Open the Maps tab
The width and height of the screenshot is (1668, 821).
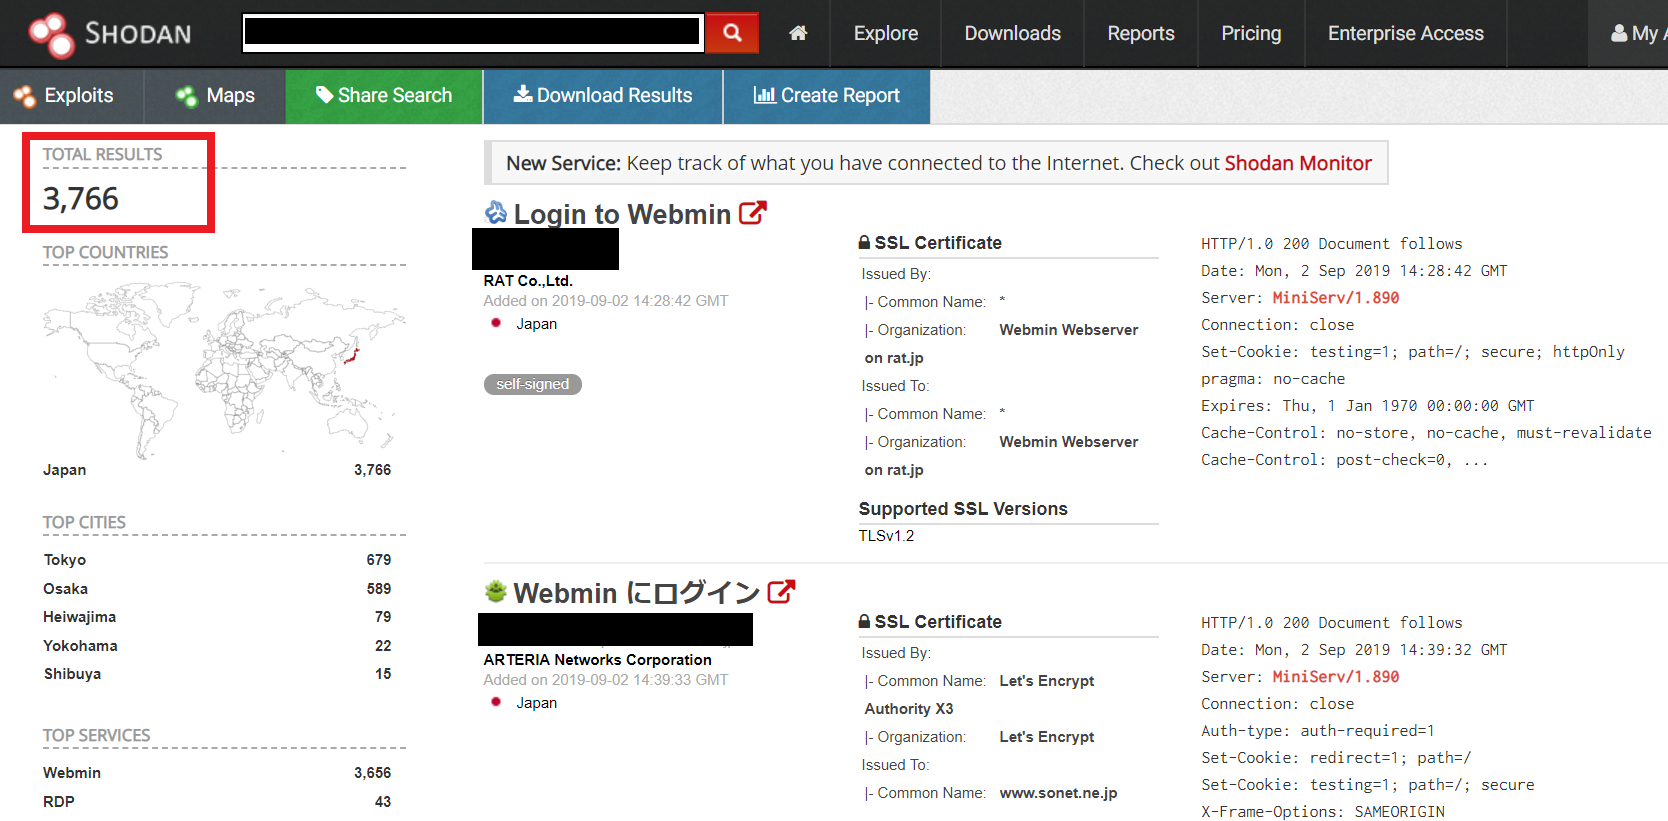pos(215,96)
